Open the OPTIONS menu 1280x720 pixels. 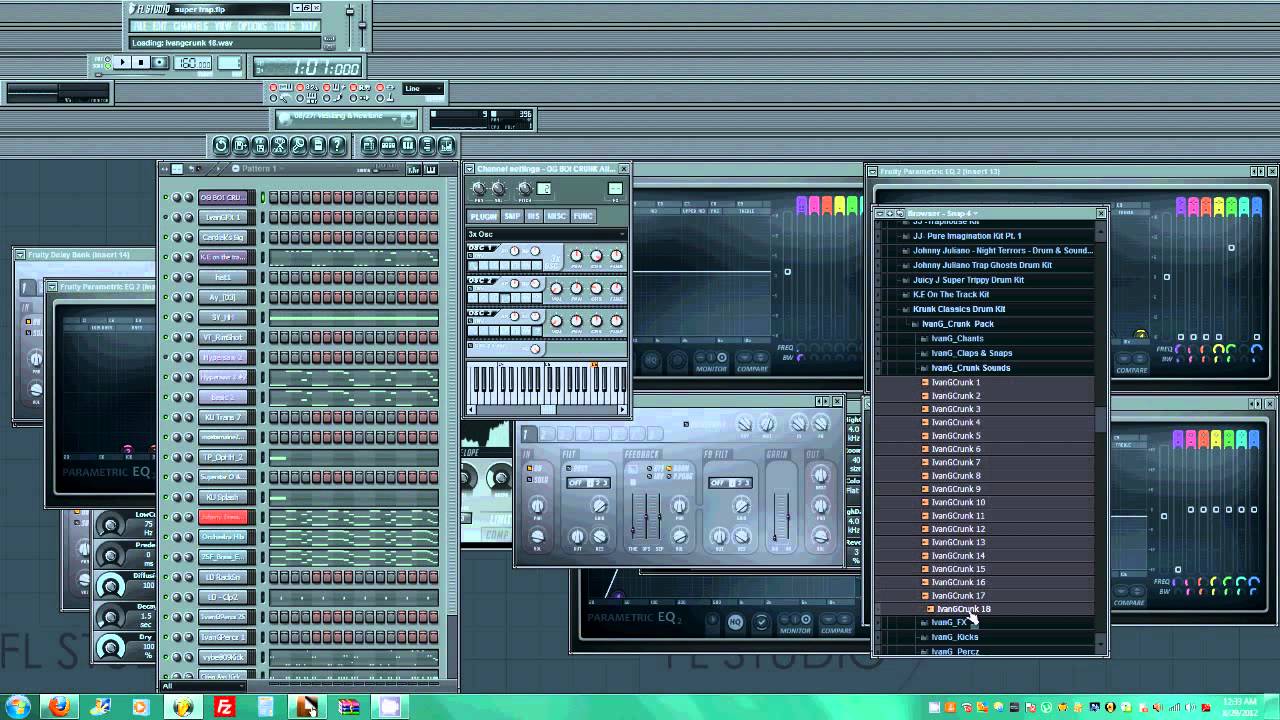(251, 26)
